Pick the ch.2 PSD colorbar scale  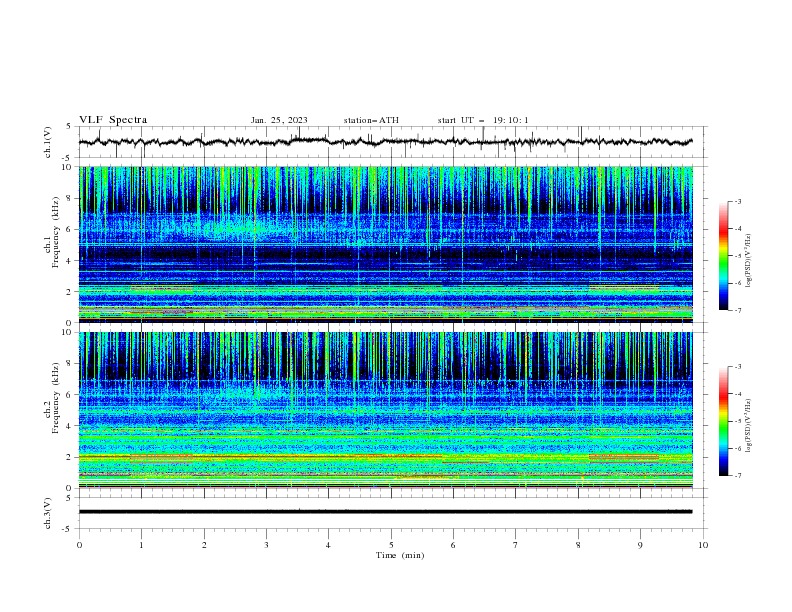click(723, 421)
